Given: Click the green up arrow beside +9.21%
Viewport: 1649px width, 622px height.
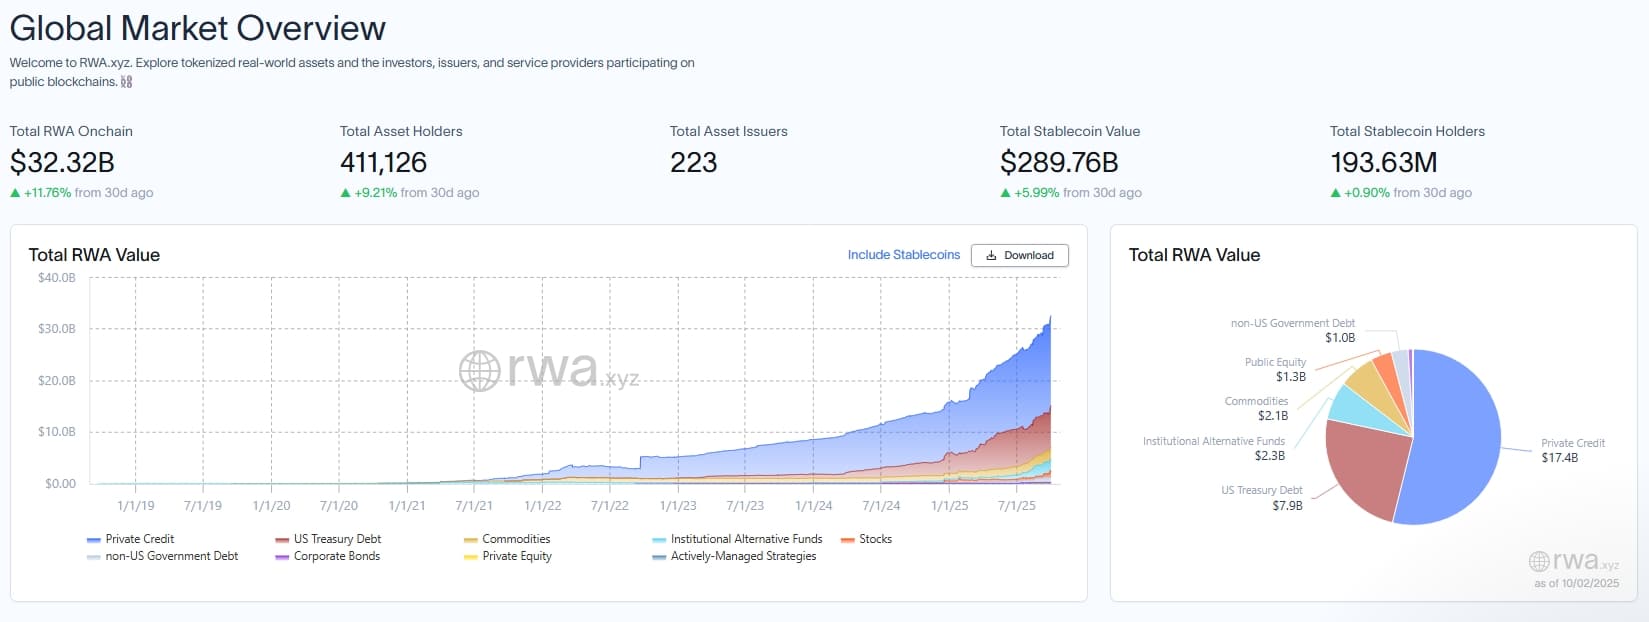Looking at the screenshot, I should [345, 193].
